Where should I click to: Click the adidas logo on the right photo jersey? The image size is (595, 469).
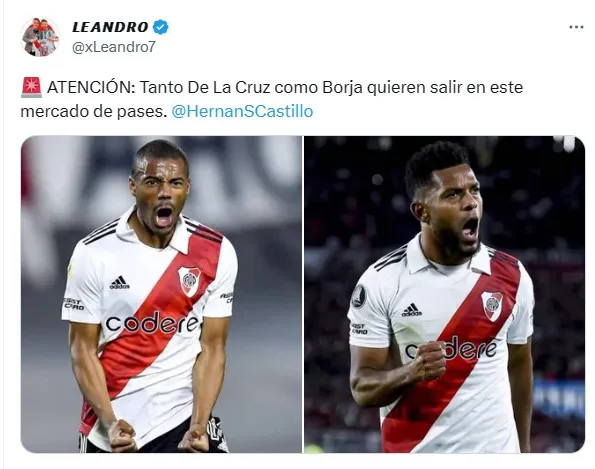pyautogui.click(x=412, y=310)
